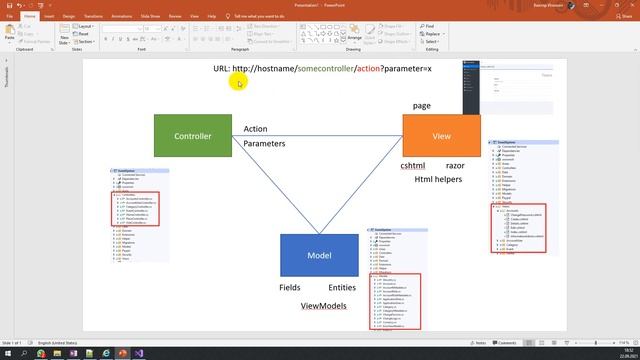Screen dimensions: 640x360
Task: Open Ribbon Display Options
Action: (586, 5)
